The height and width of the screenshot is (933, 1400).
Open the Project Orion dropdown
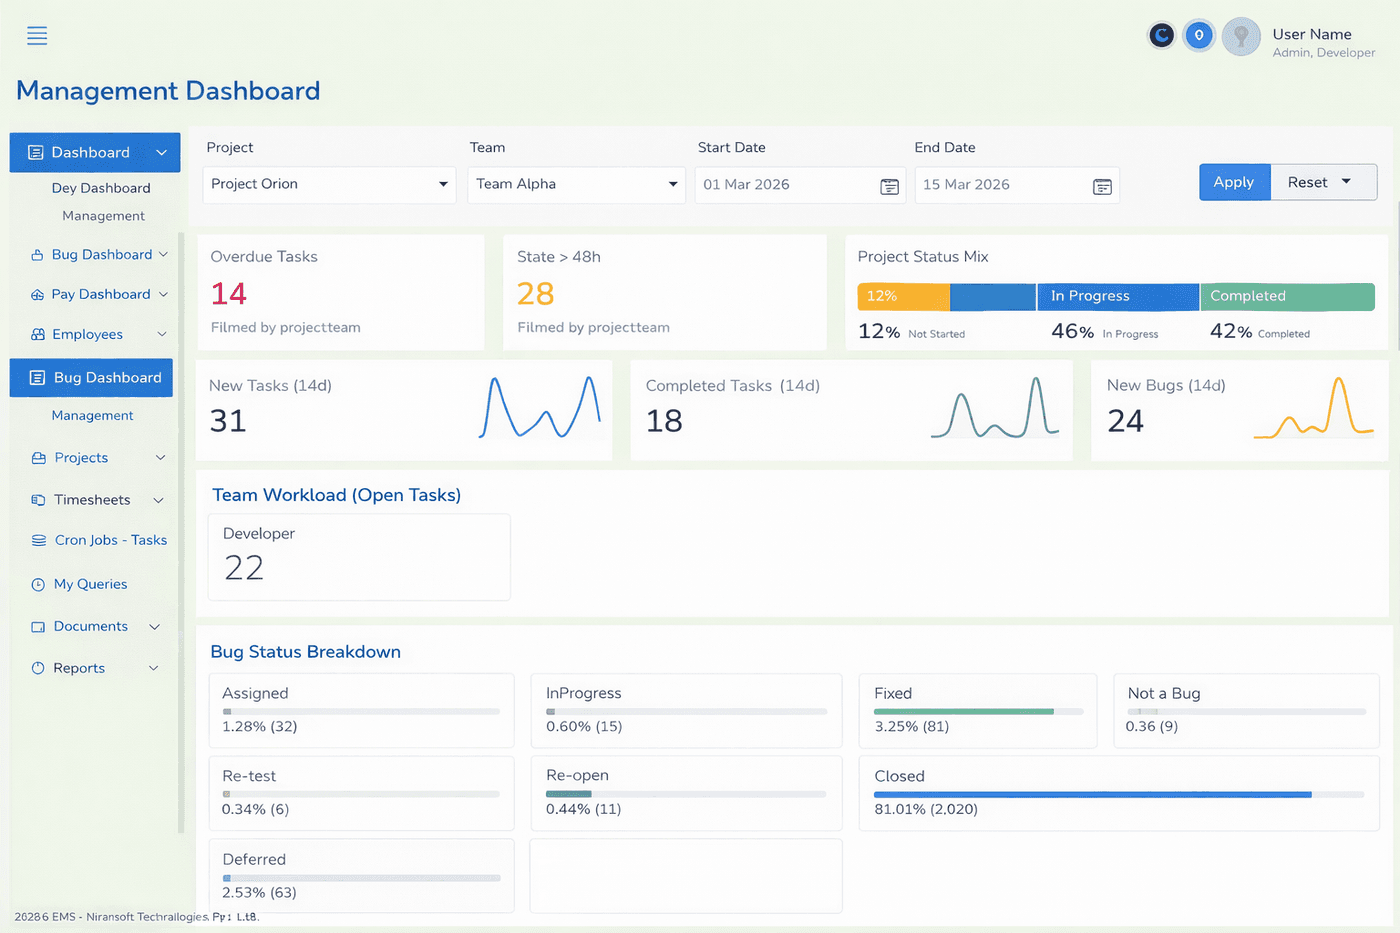coord(441,185)
